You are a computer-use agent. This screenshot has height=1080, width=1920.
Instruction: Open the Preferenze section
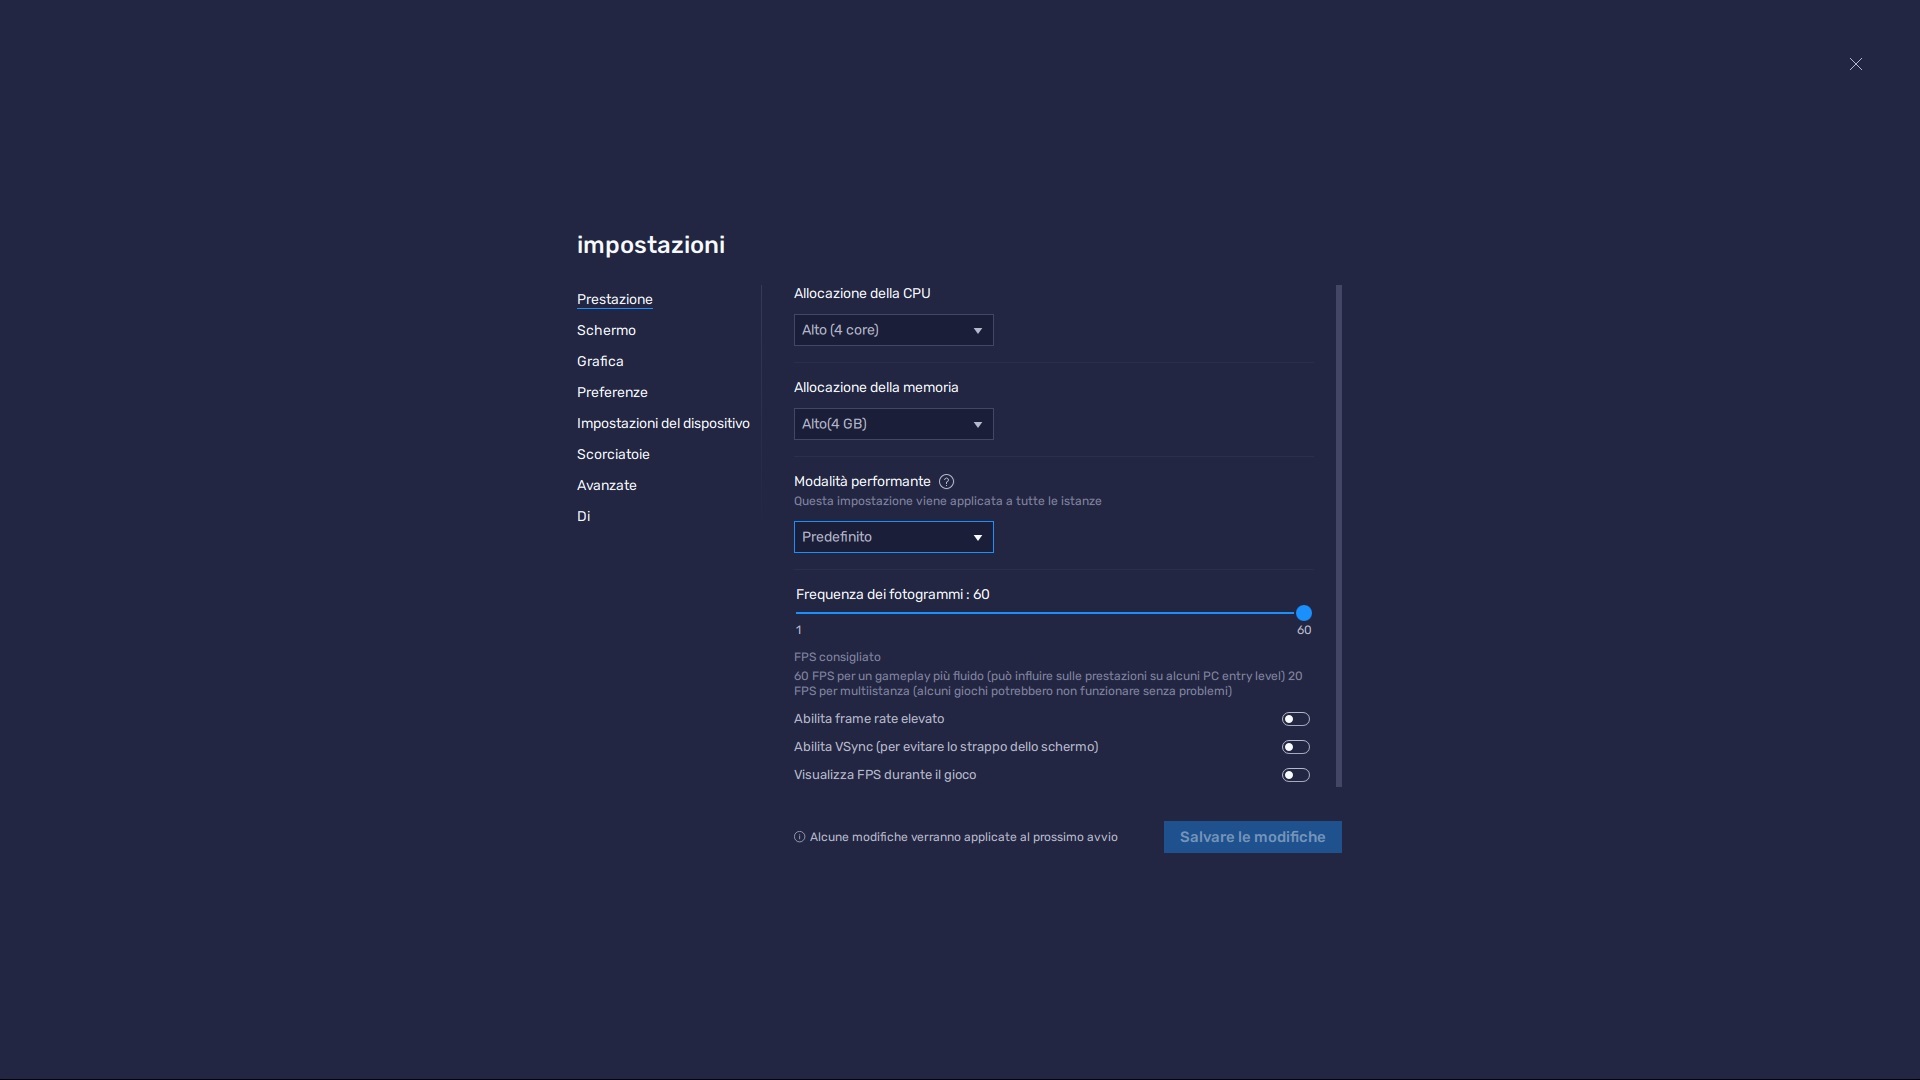612,392
